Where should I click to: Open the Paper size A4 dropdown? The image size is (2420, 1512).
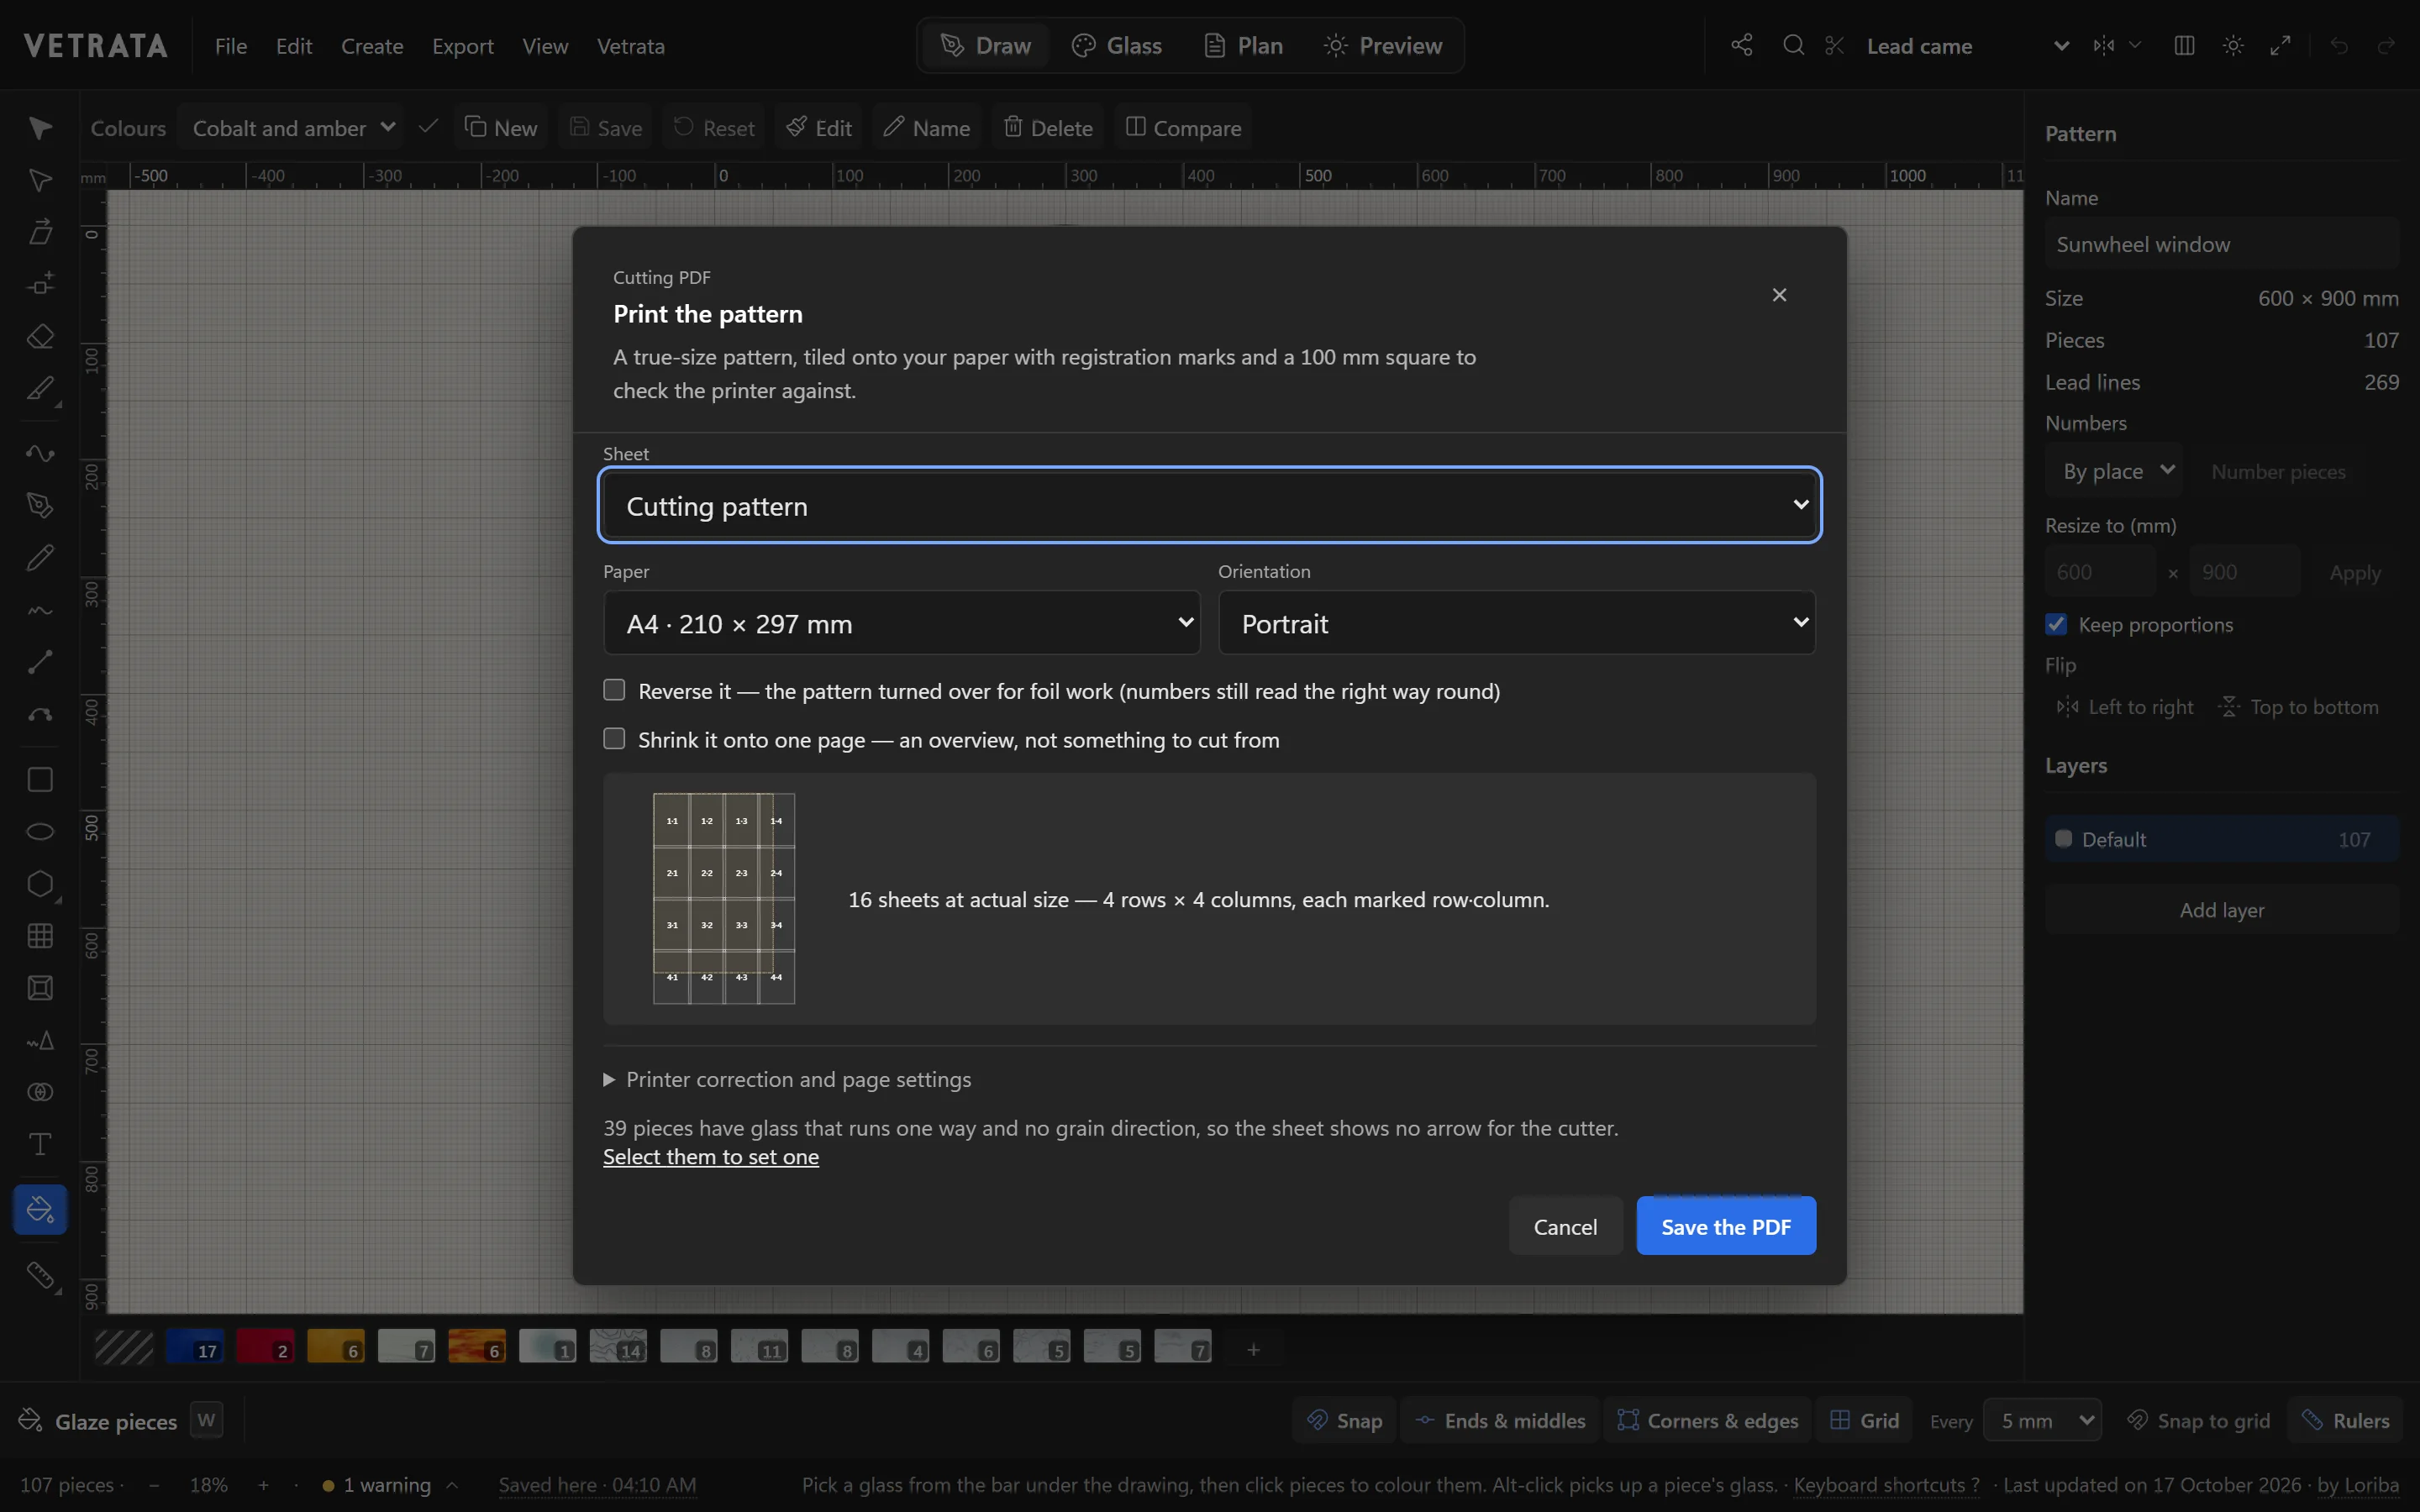(901, 623)
